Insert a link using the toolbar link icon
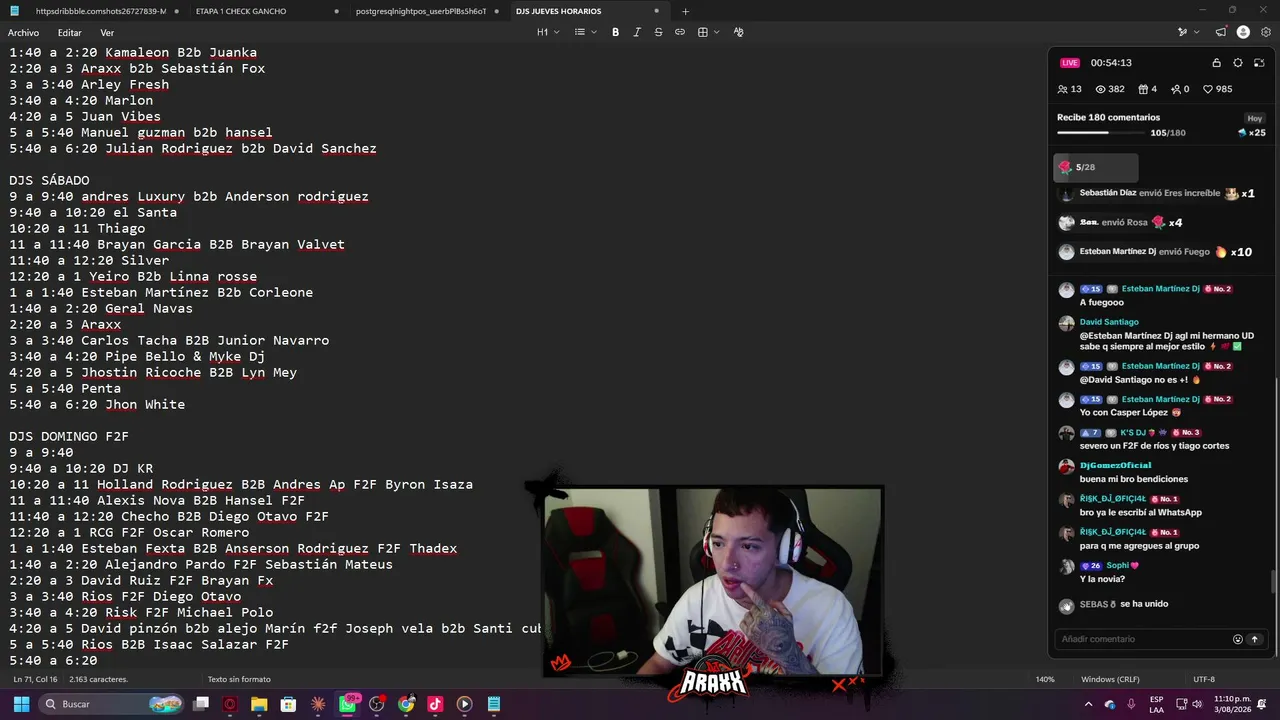Image resolution: width=1280 pixels, height=720 pixels. 680,32
